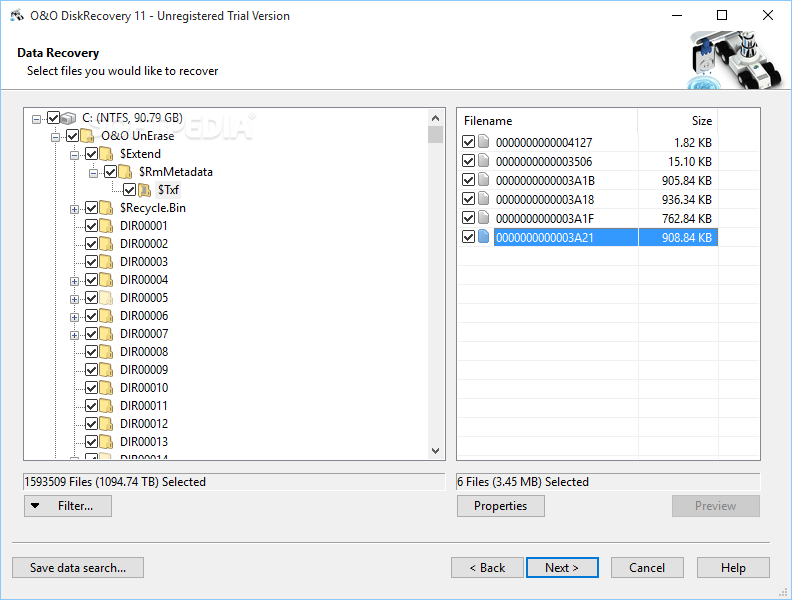Expand the DIR00004 folder node
This screenshot has width=792, height=600.
point(74,281)
